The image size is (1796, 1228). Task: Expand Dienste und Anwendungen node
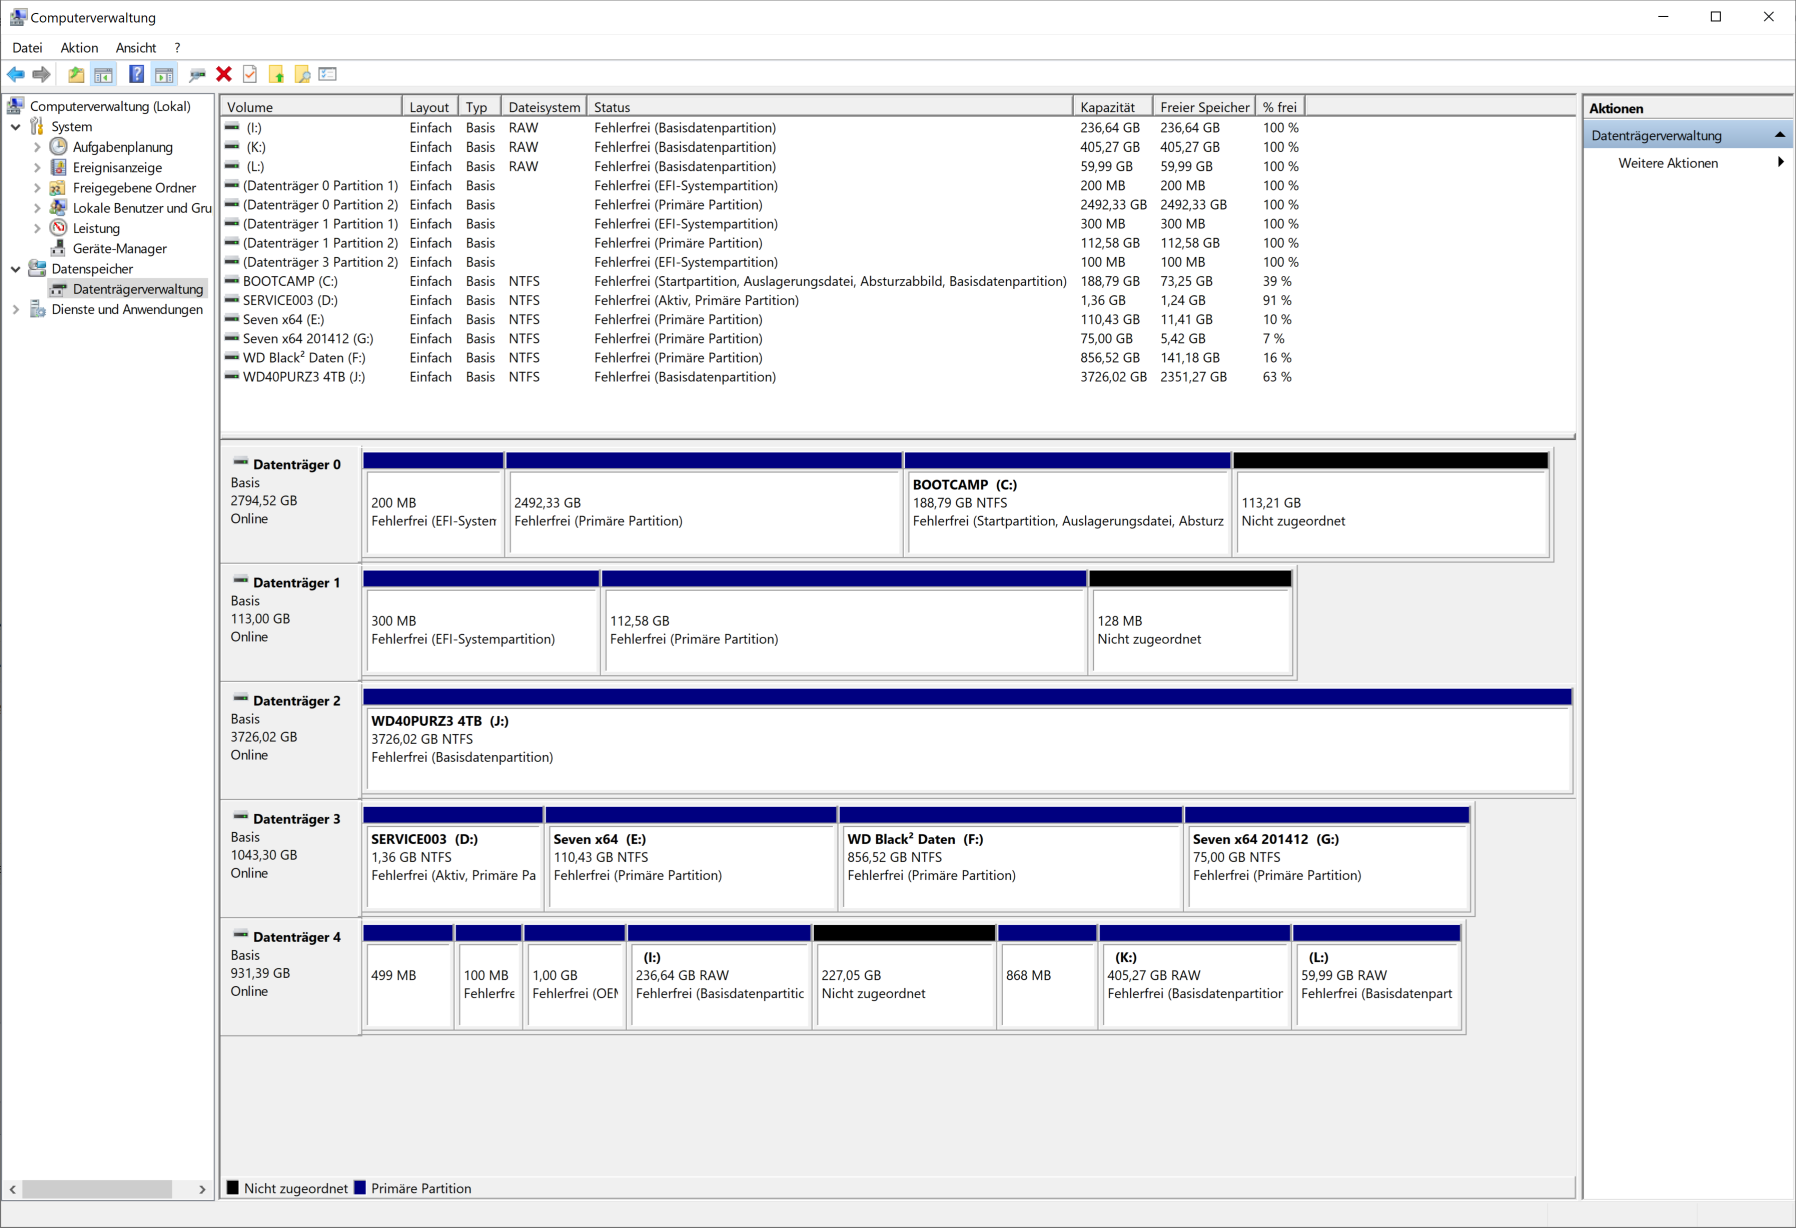(15, 309)
